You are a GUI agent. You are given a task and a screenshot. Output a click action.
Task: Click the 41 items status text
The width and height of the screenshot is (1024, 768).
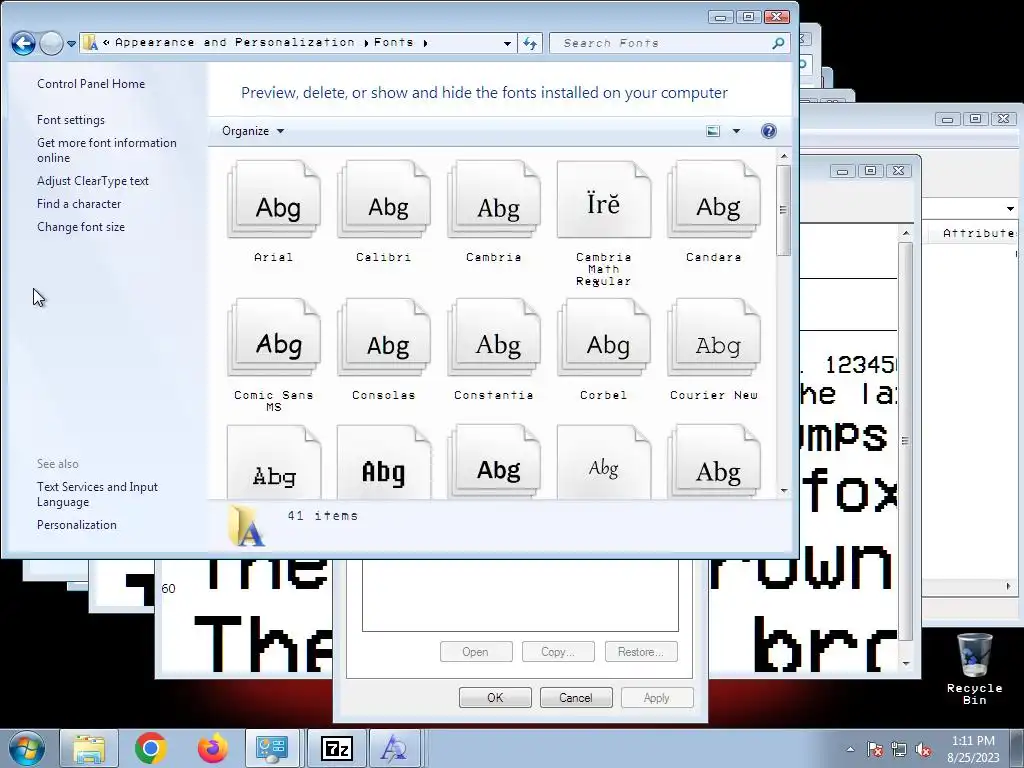pyautogui.click(x=323, y=516)
